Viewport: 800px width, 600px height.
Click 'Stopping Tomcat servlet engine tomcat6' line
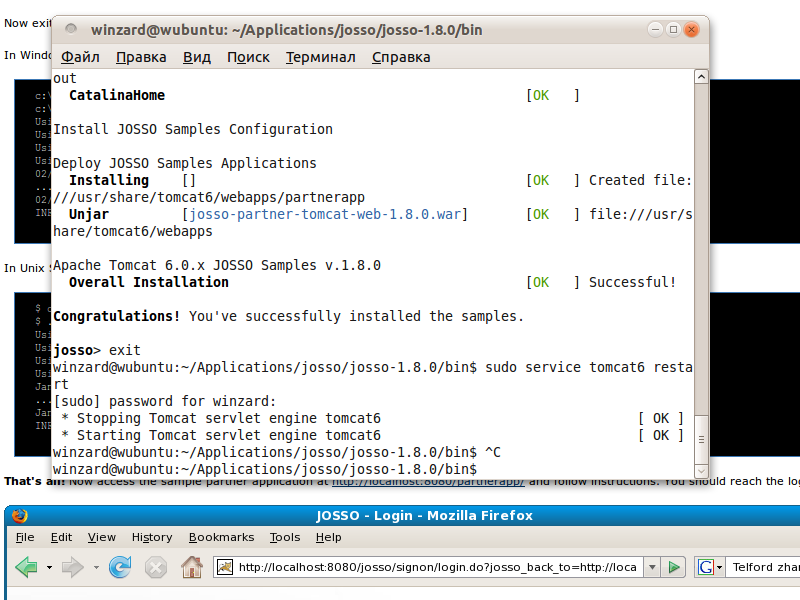(221, 418)
